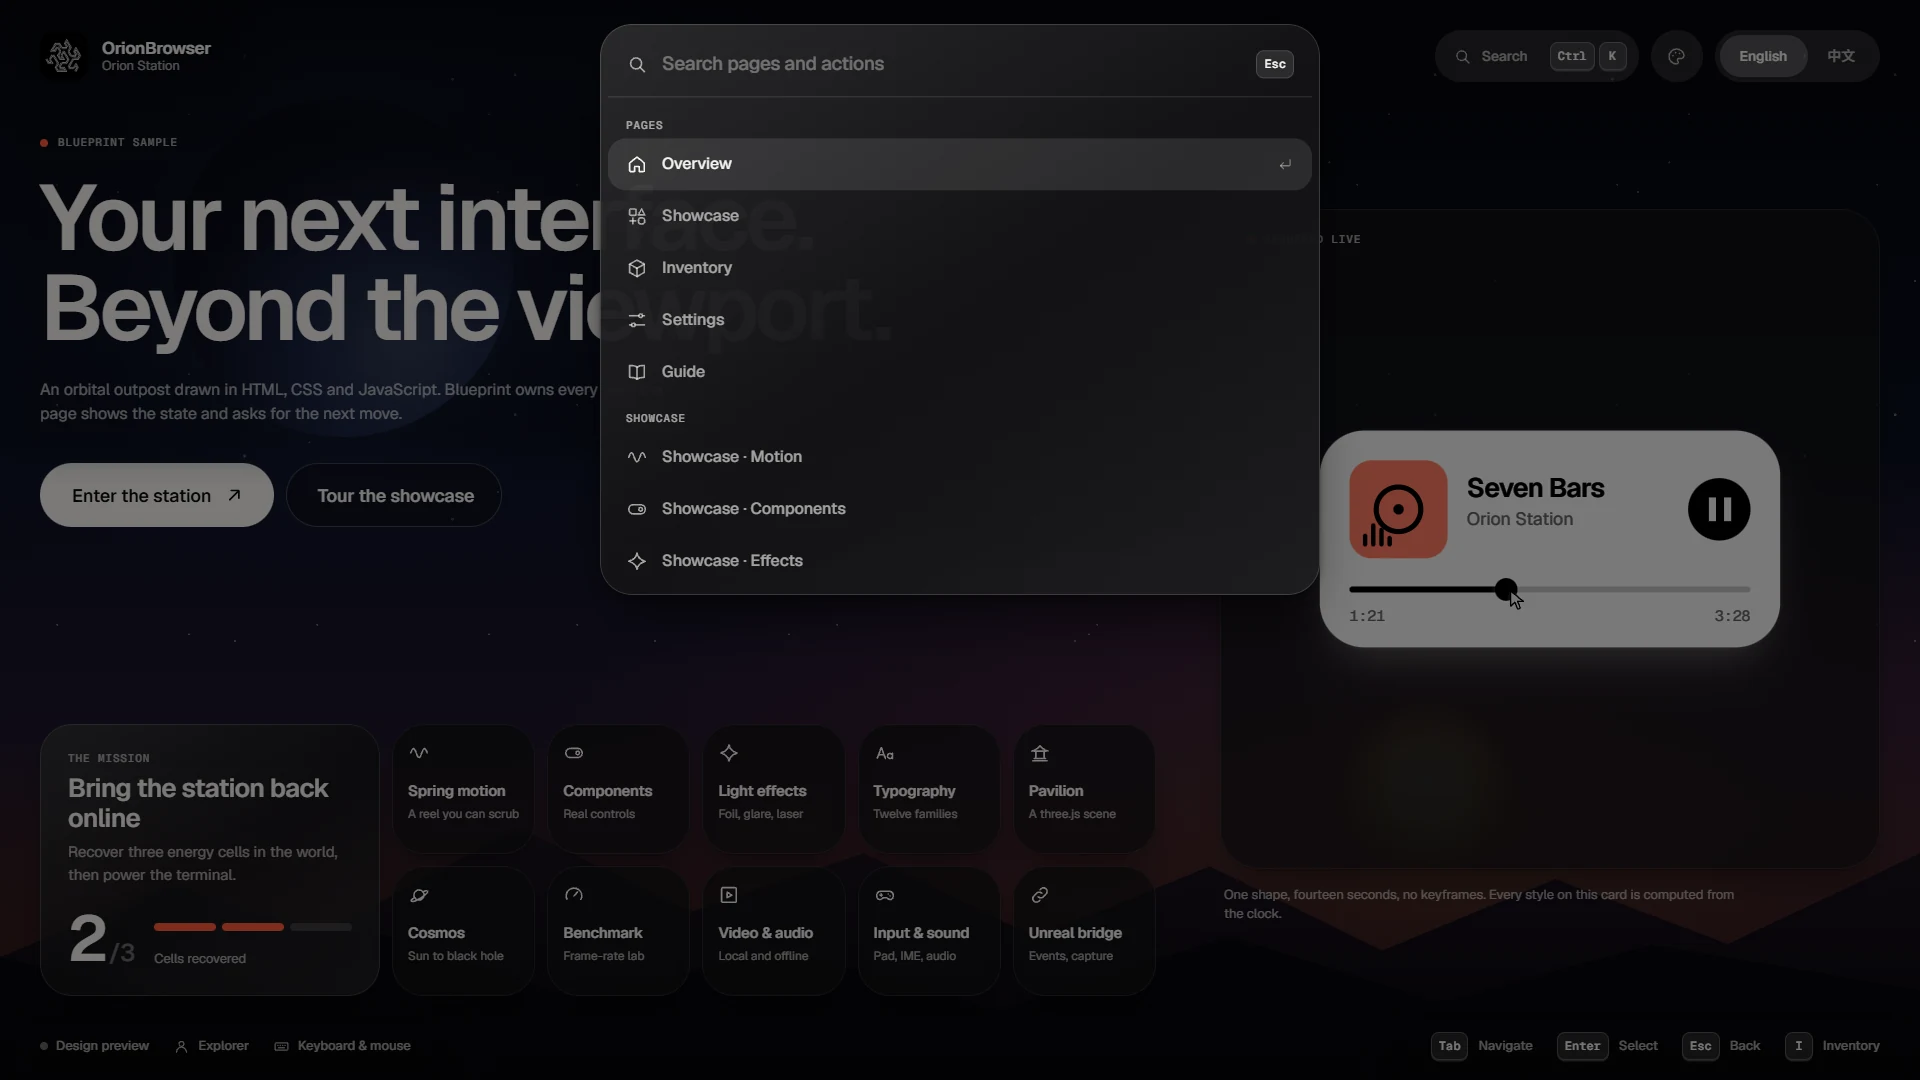Click the Settings sliders icon
This screenshot has height=1080, width=1920.
(637, 320)
